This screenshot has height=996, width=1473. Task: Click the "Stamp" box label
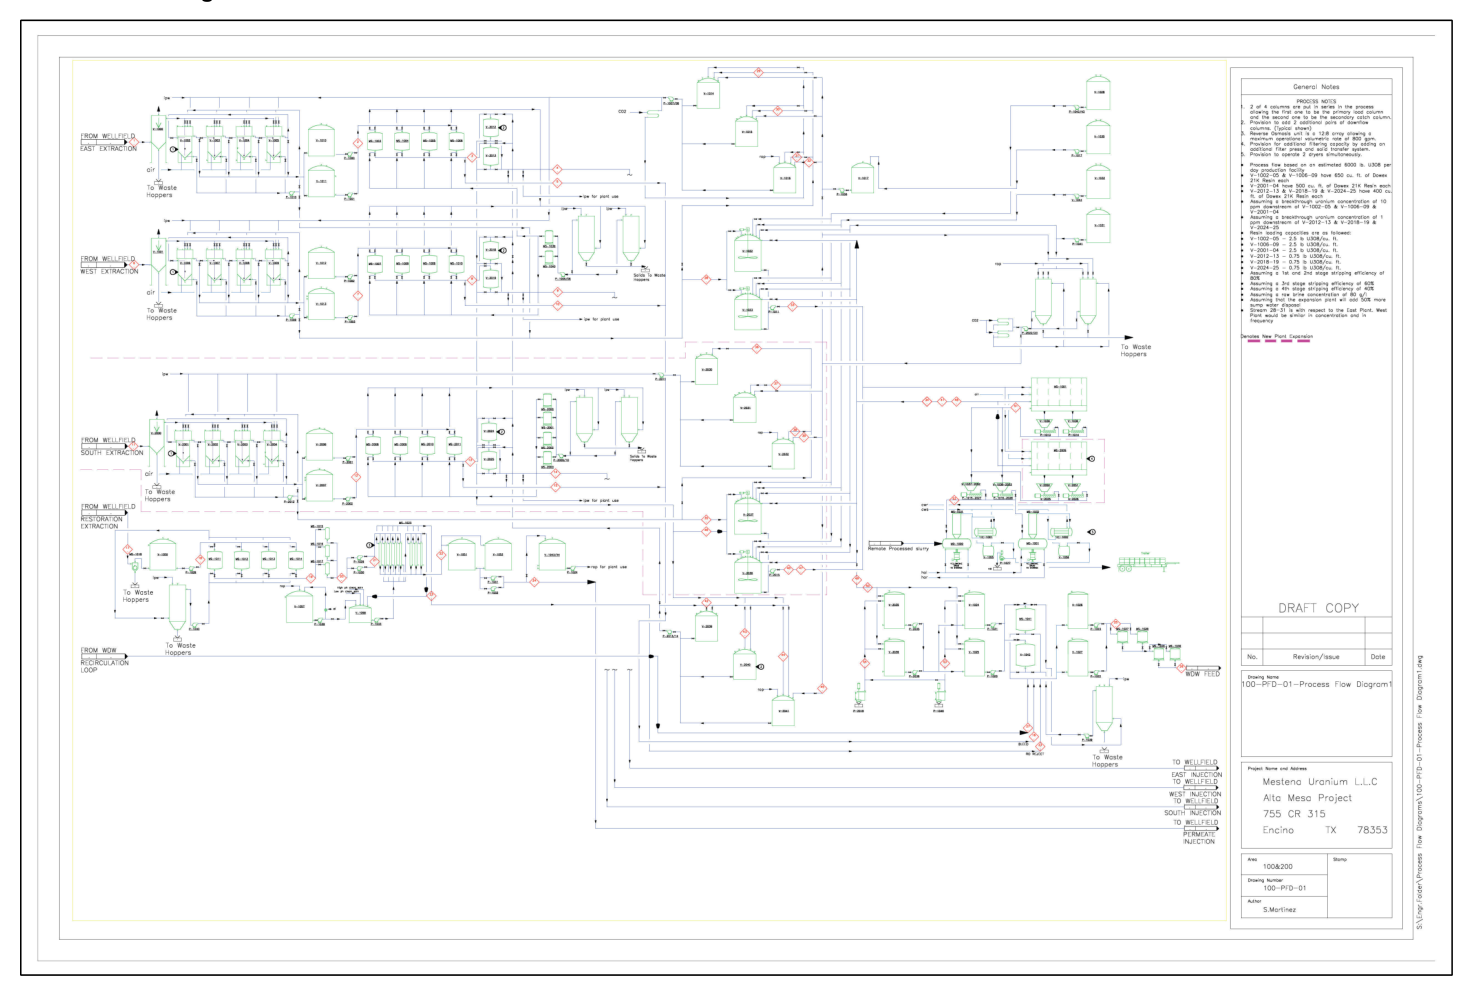click(x=1340, y=859)
